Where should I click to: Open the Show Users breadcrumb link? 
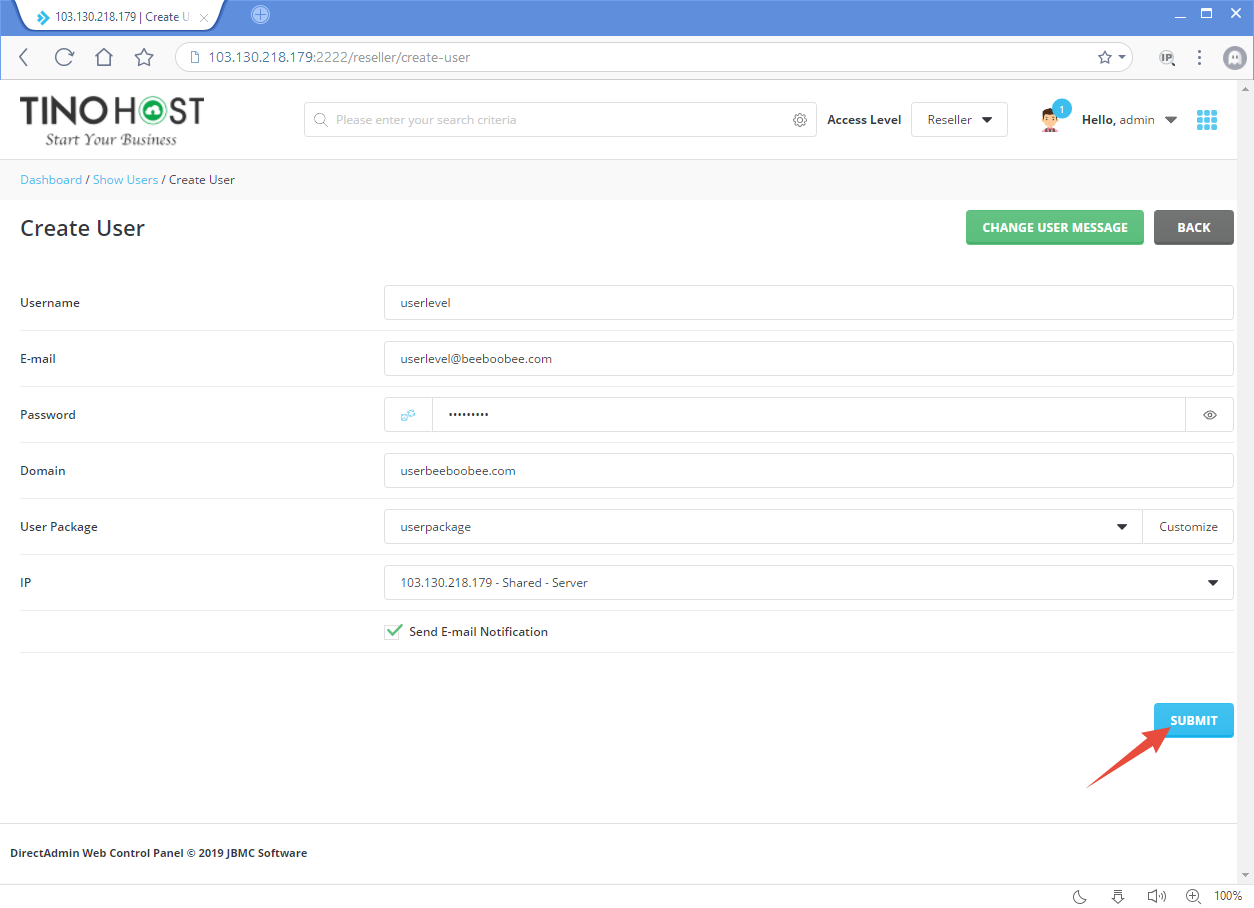tap(125, 179)
